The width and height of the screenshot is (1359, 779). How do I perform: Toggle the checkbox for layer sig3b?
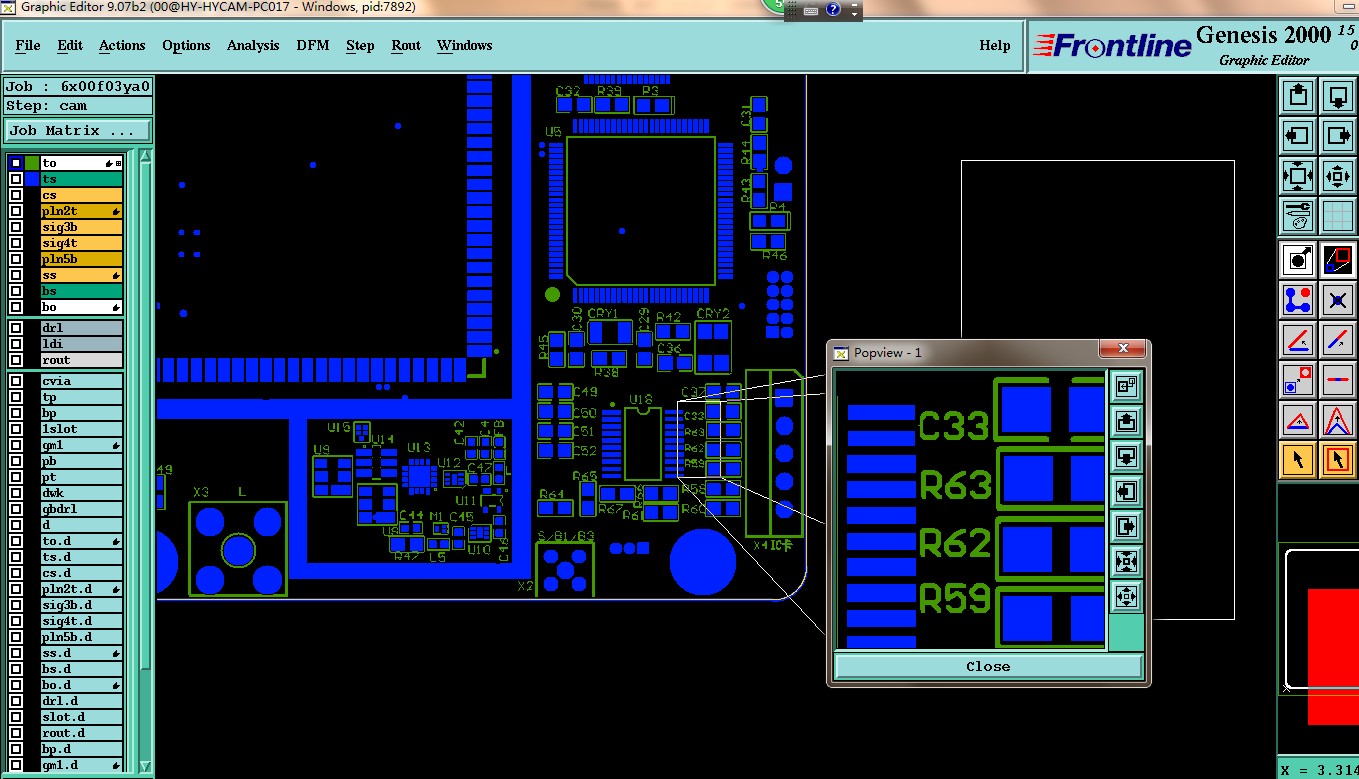click(x=16, y=227)
